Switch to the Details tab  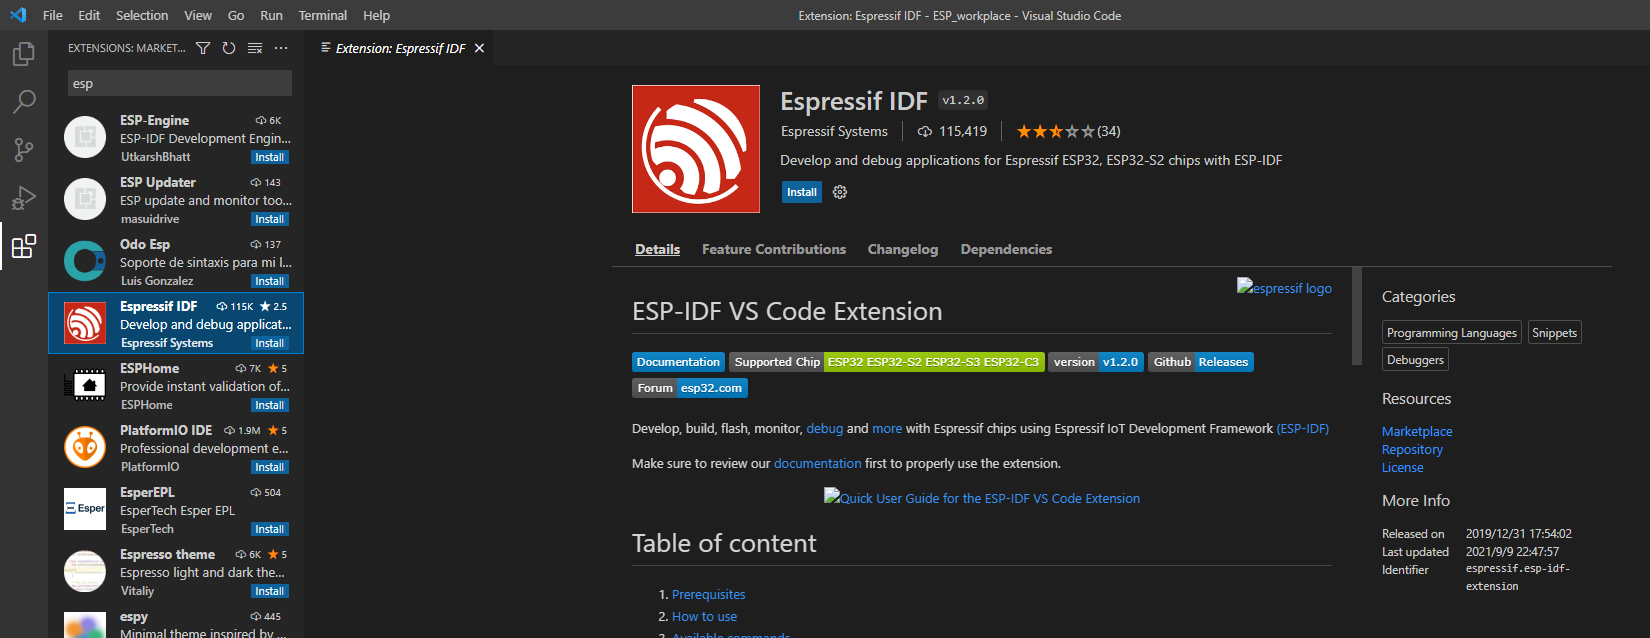click(657, 249)
